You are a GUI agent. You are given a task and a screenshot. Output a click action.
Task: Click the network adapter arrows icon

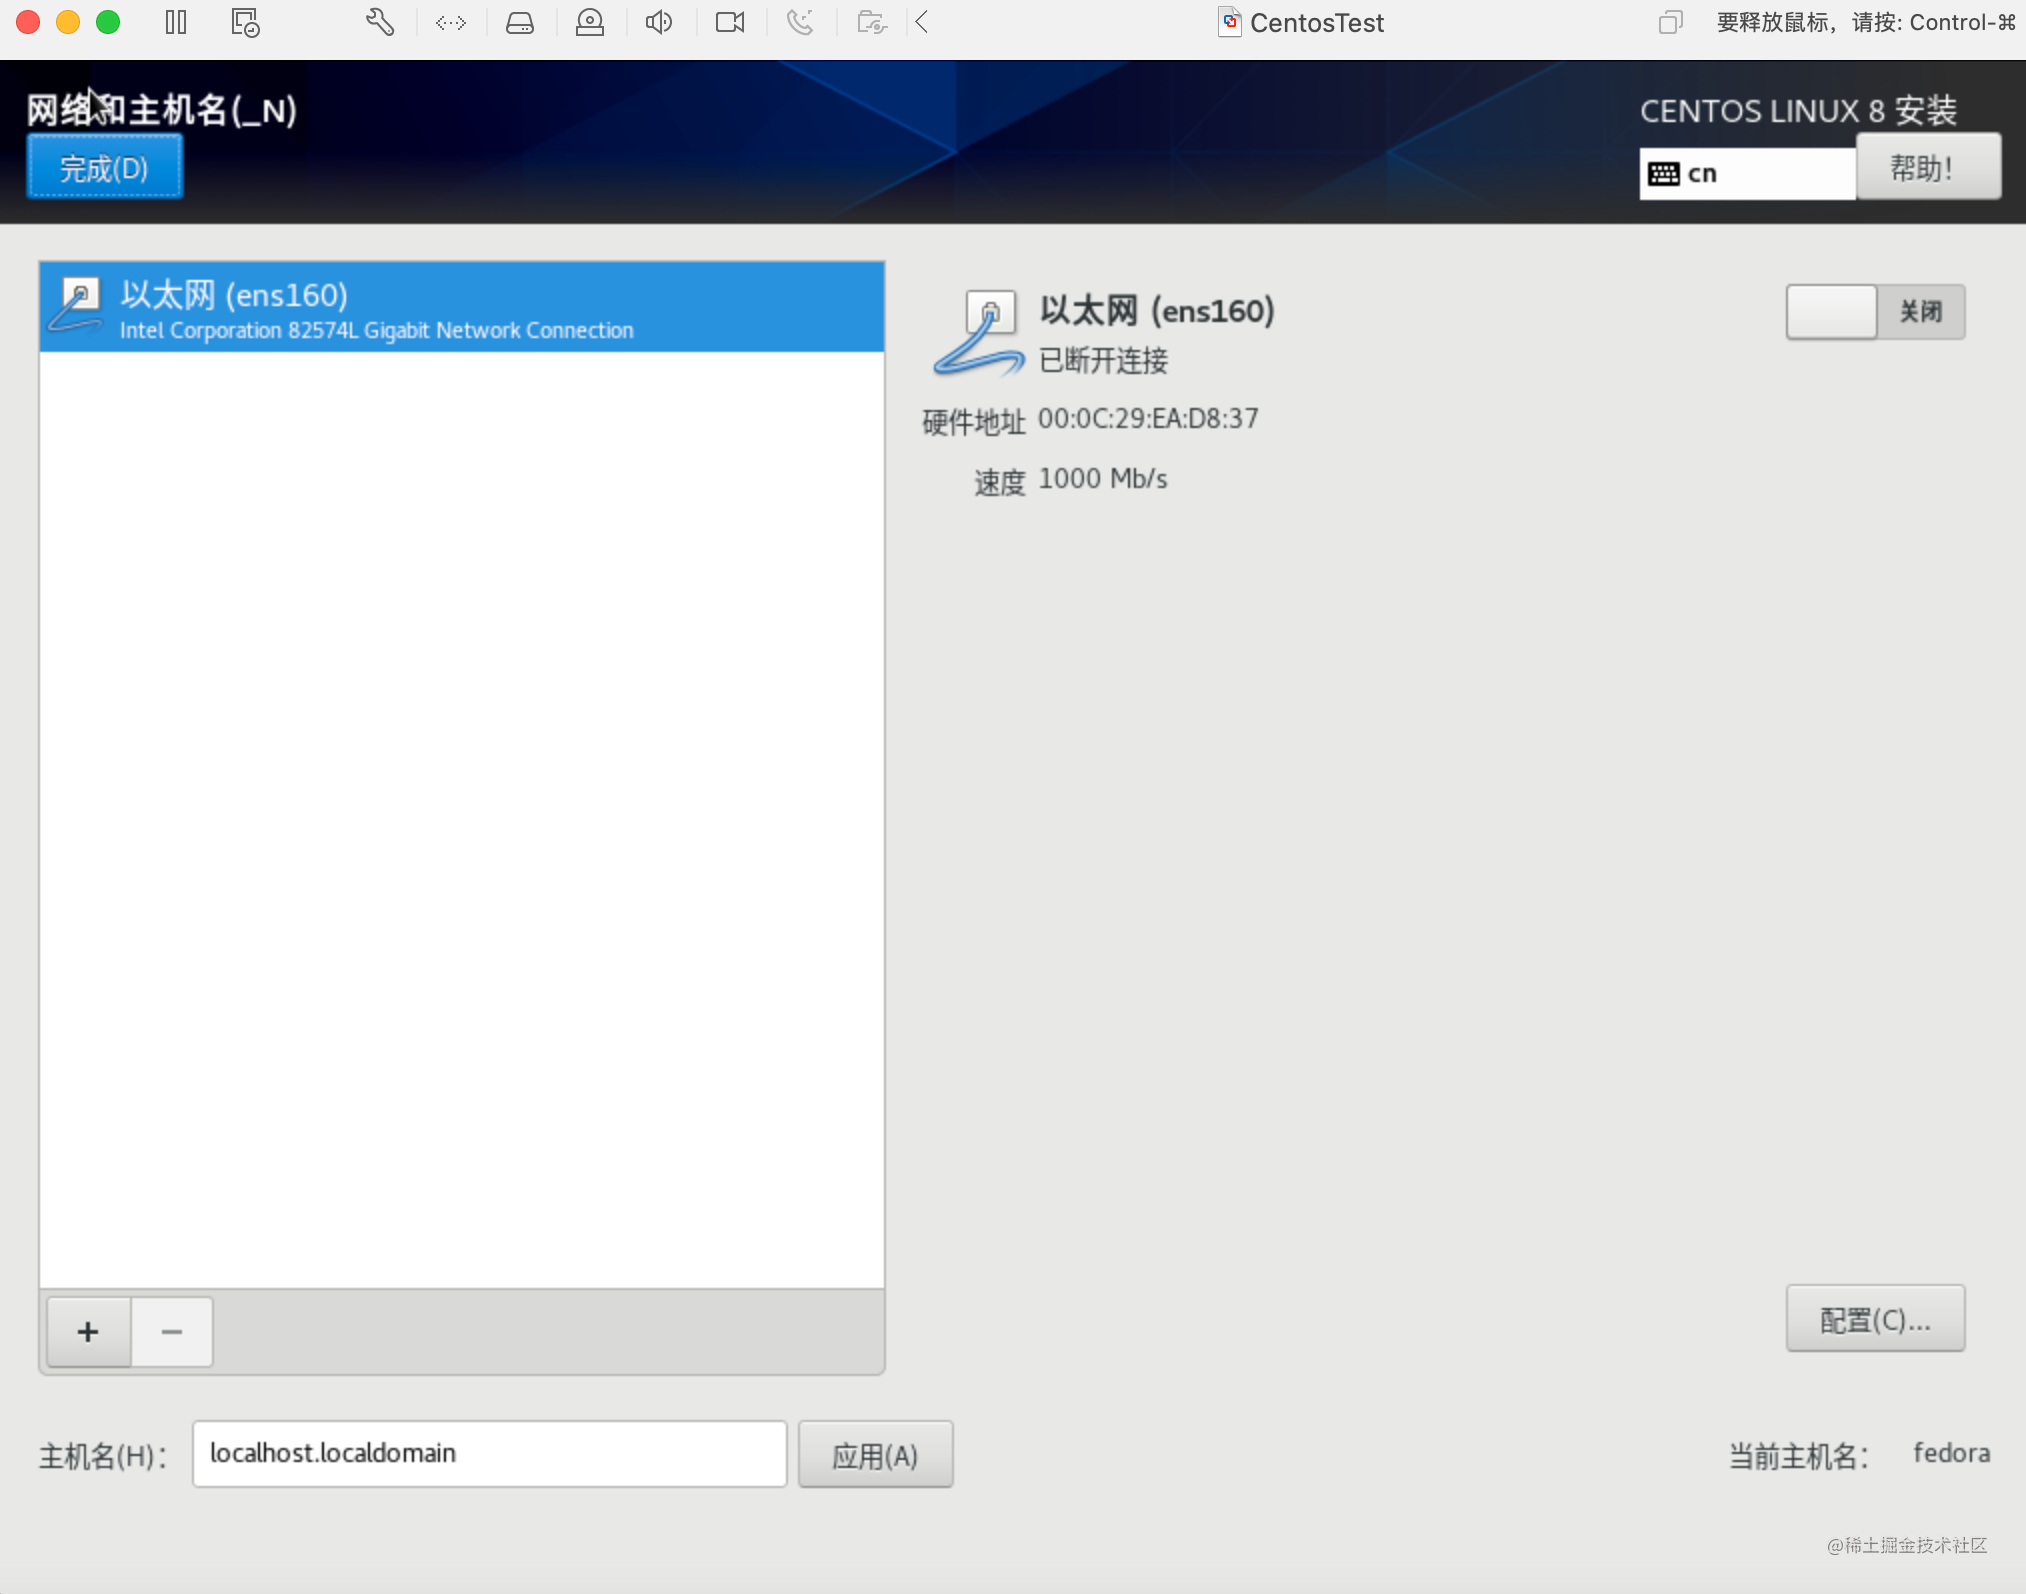451,22
